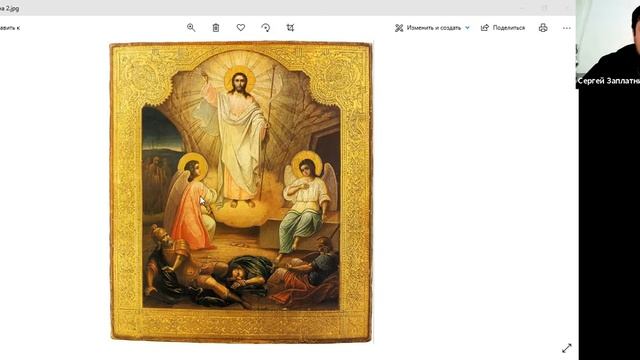Print the image with the printer icon
640x360 pixels.
(543, 28)
